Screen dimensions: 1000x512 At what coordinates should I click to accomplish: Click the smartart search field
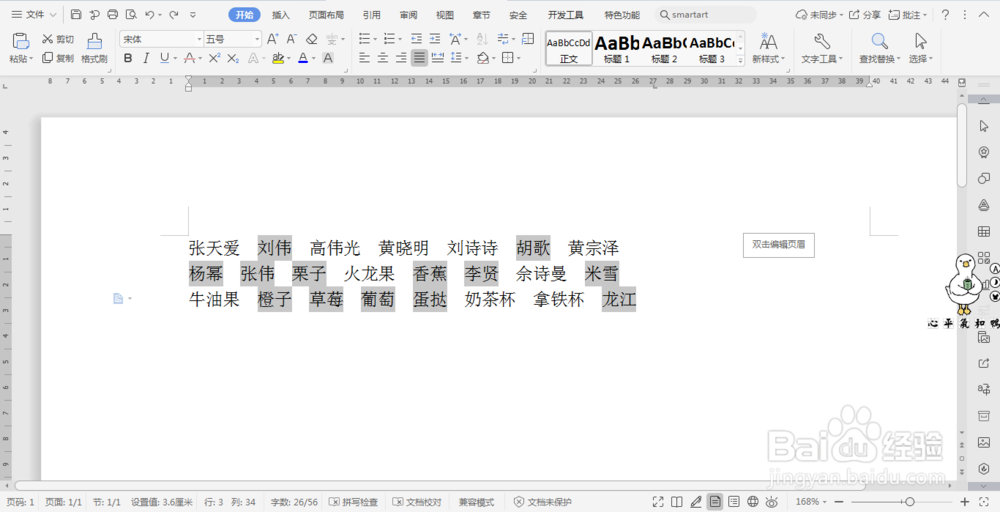(705, 15)
